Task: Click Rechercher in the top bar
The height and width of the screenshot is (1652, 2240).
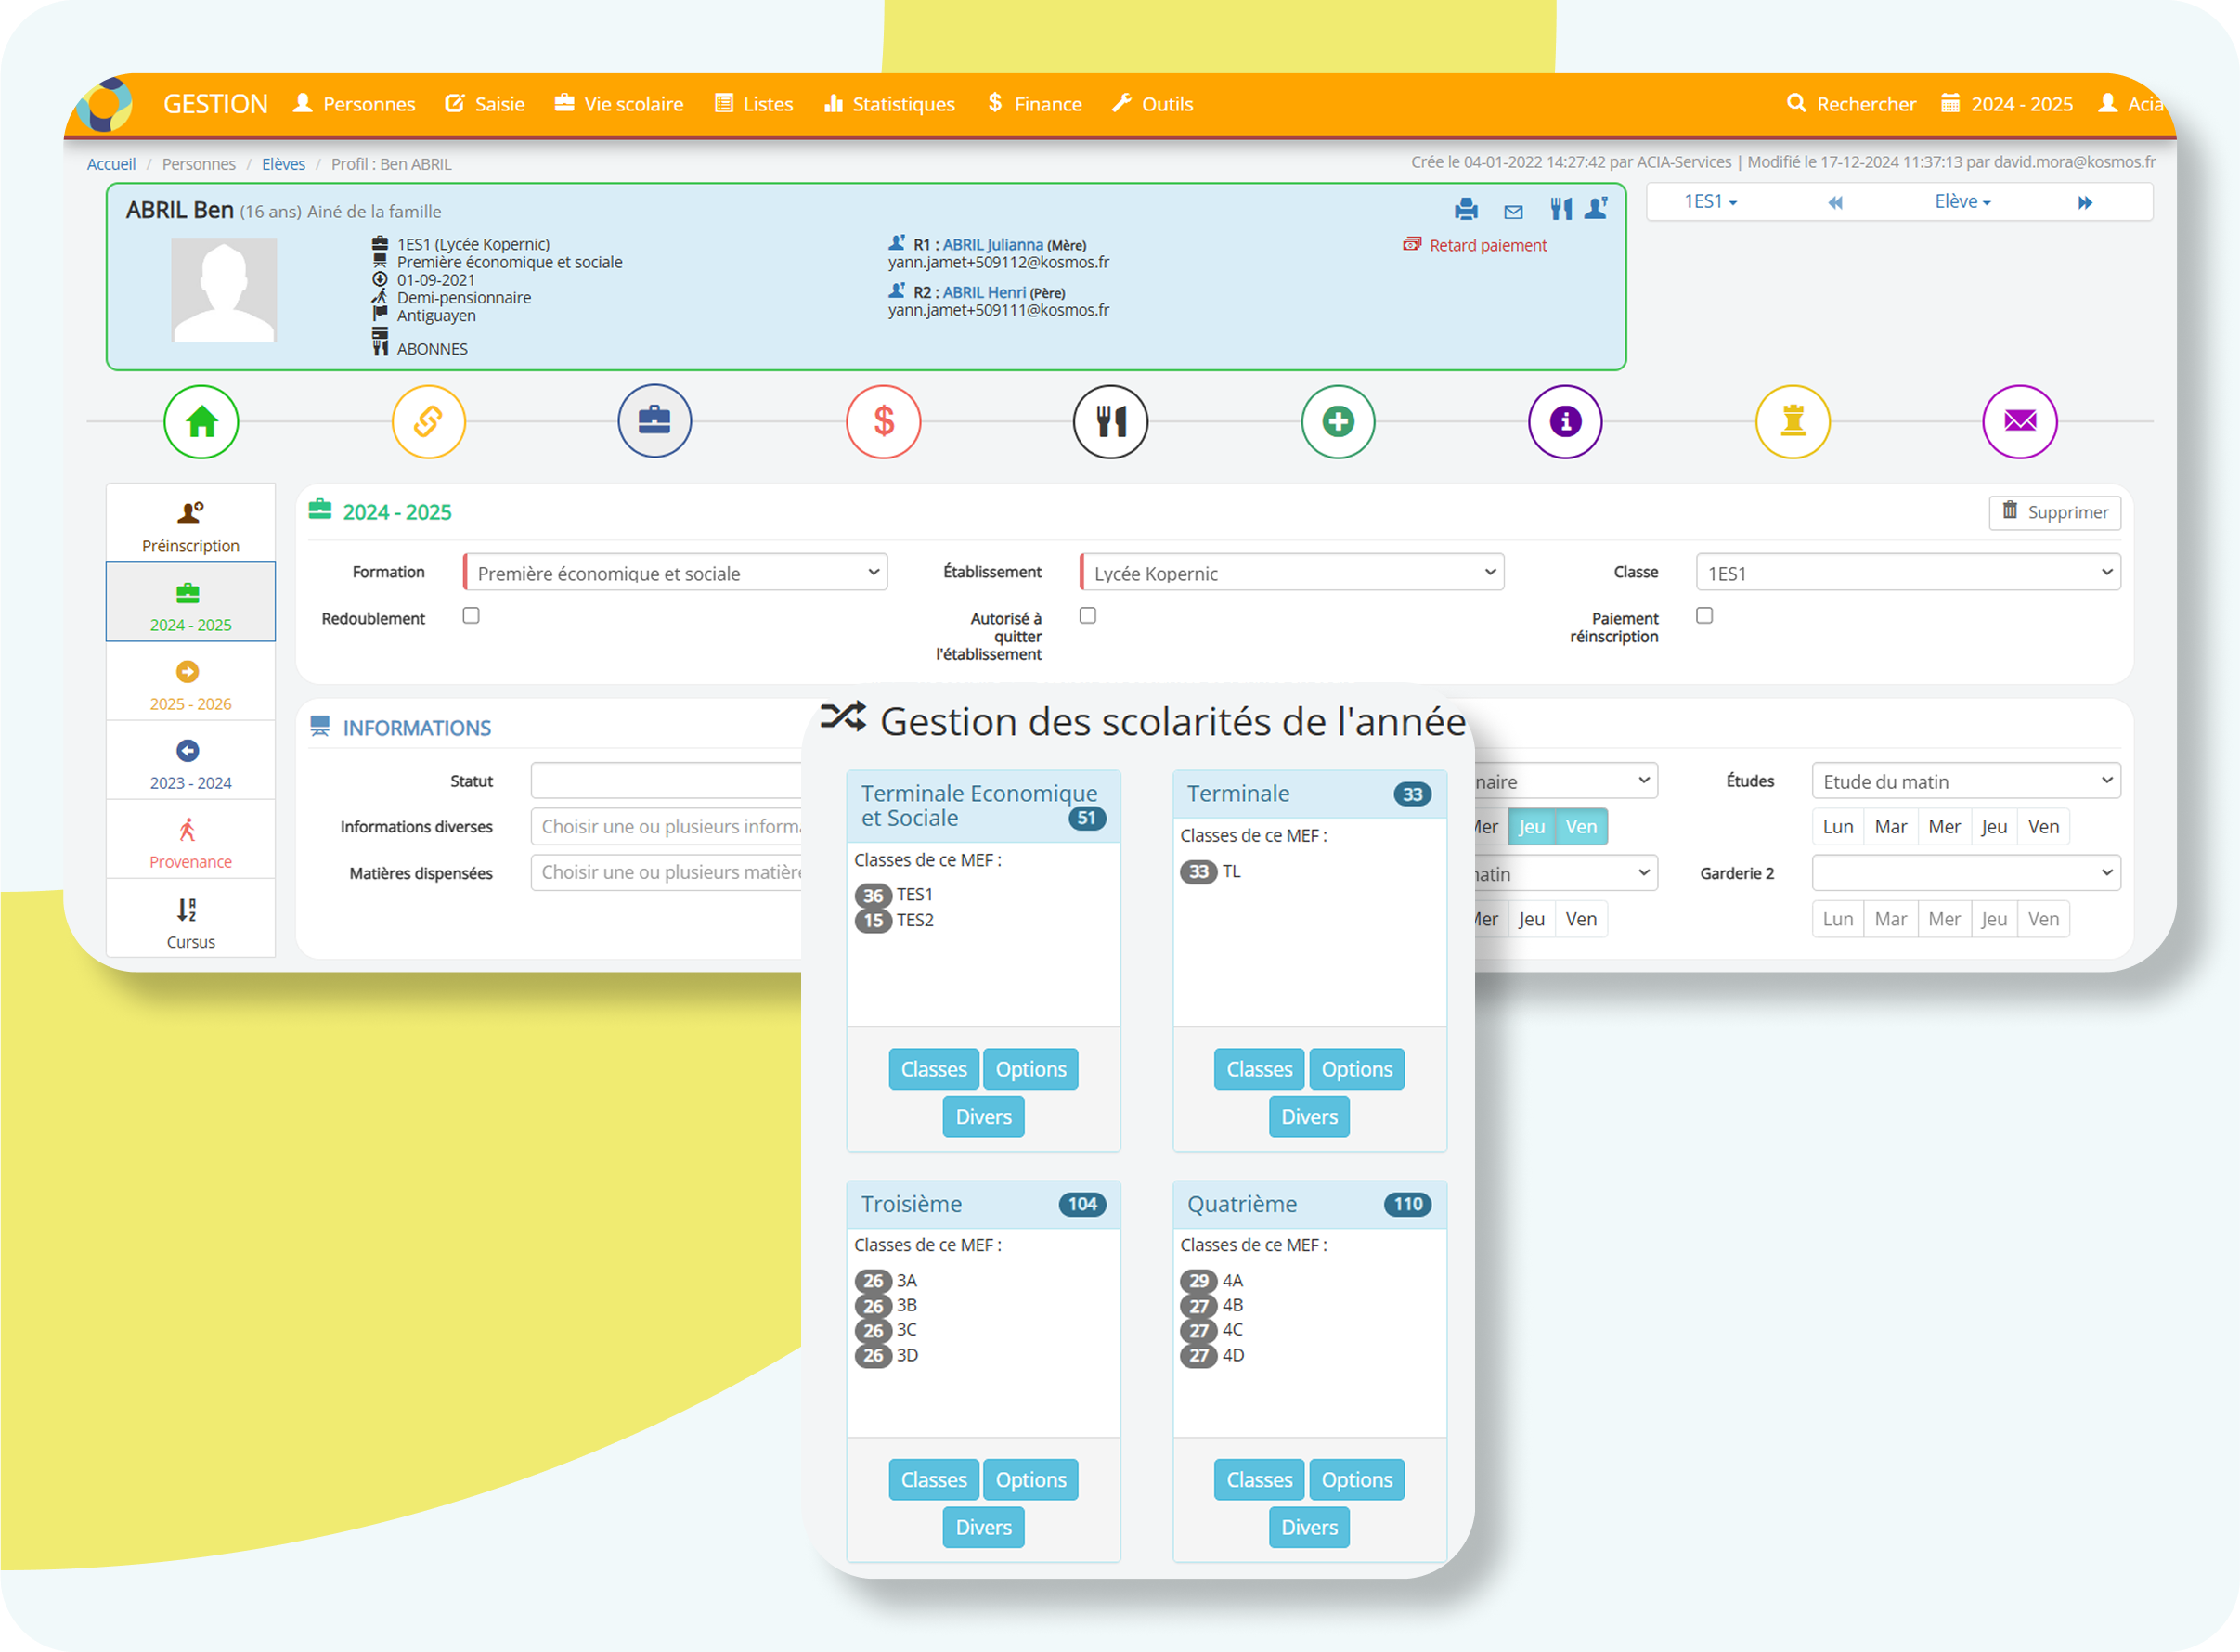Action: (1852, 104)
